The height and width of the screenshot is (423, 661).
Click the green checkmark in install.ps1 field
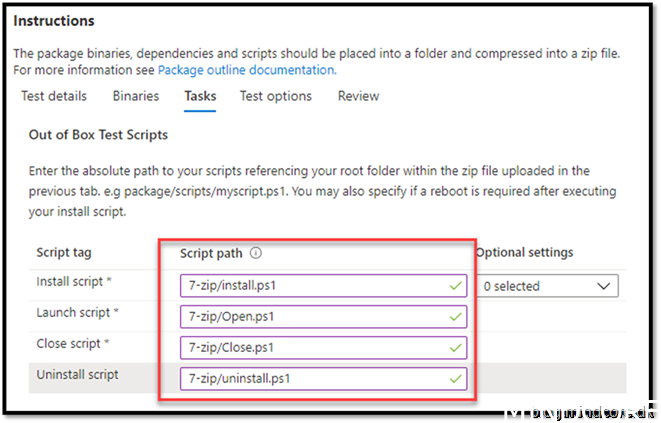pyautogui.click(x=456, y=286)
